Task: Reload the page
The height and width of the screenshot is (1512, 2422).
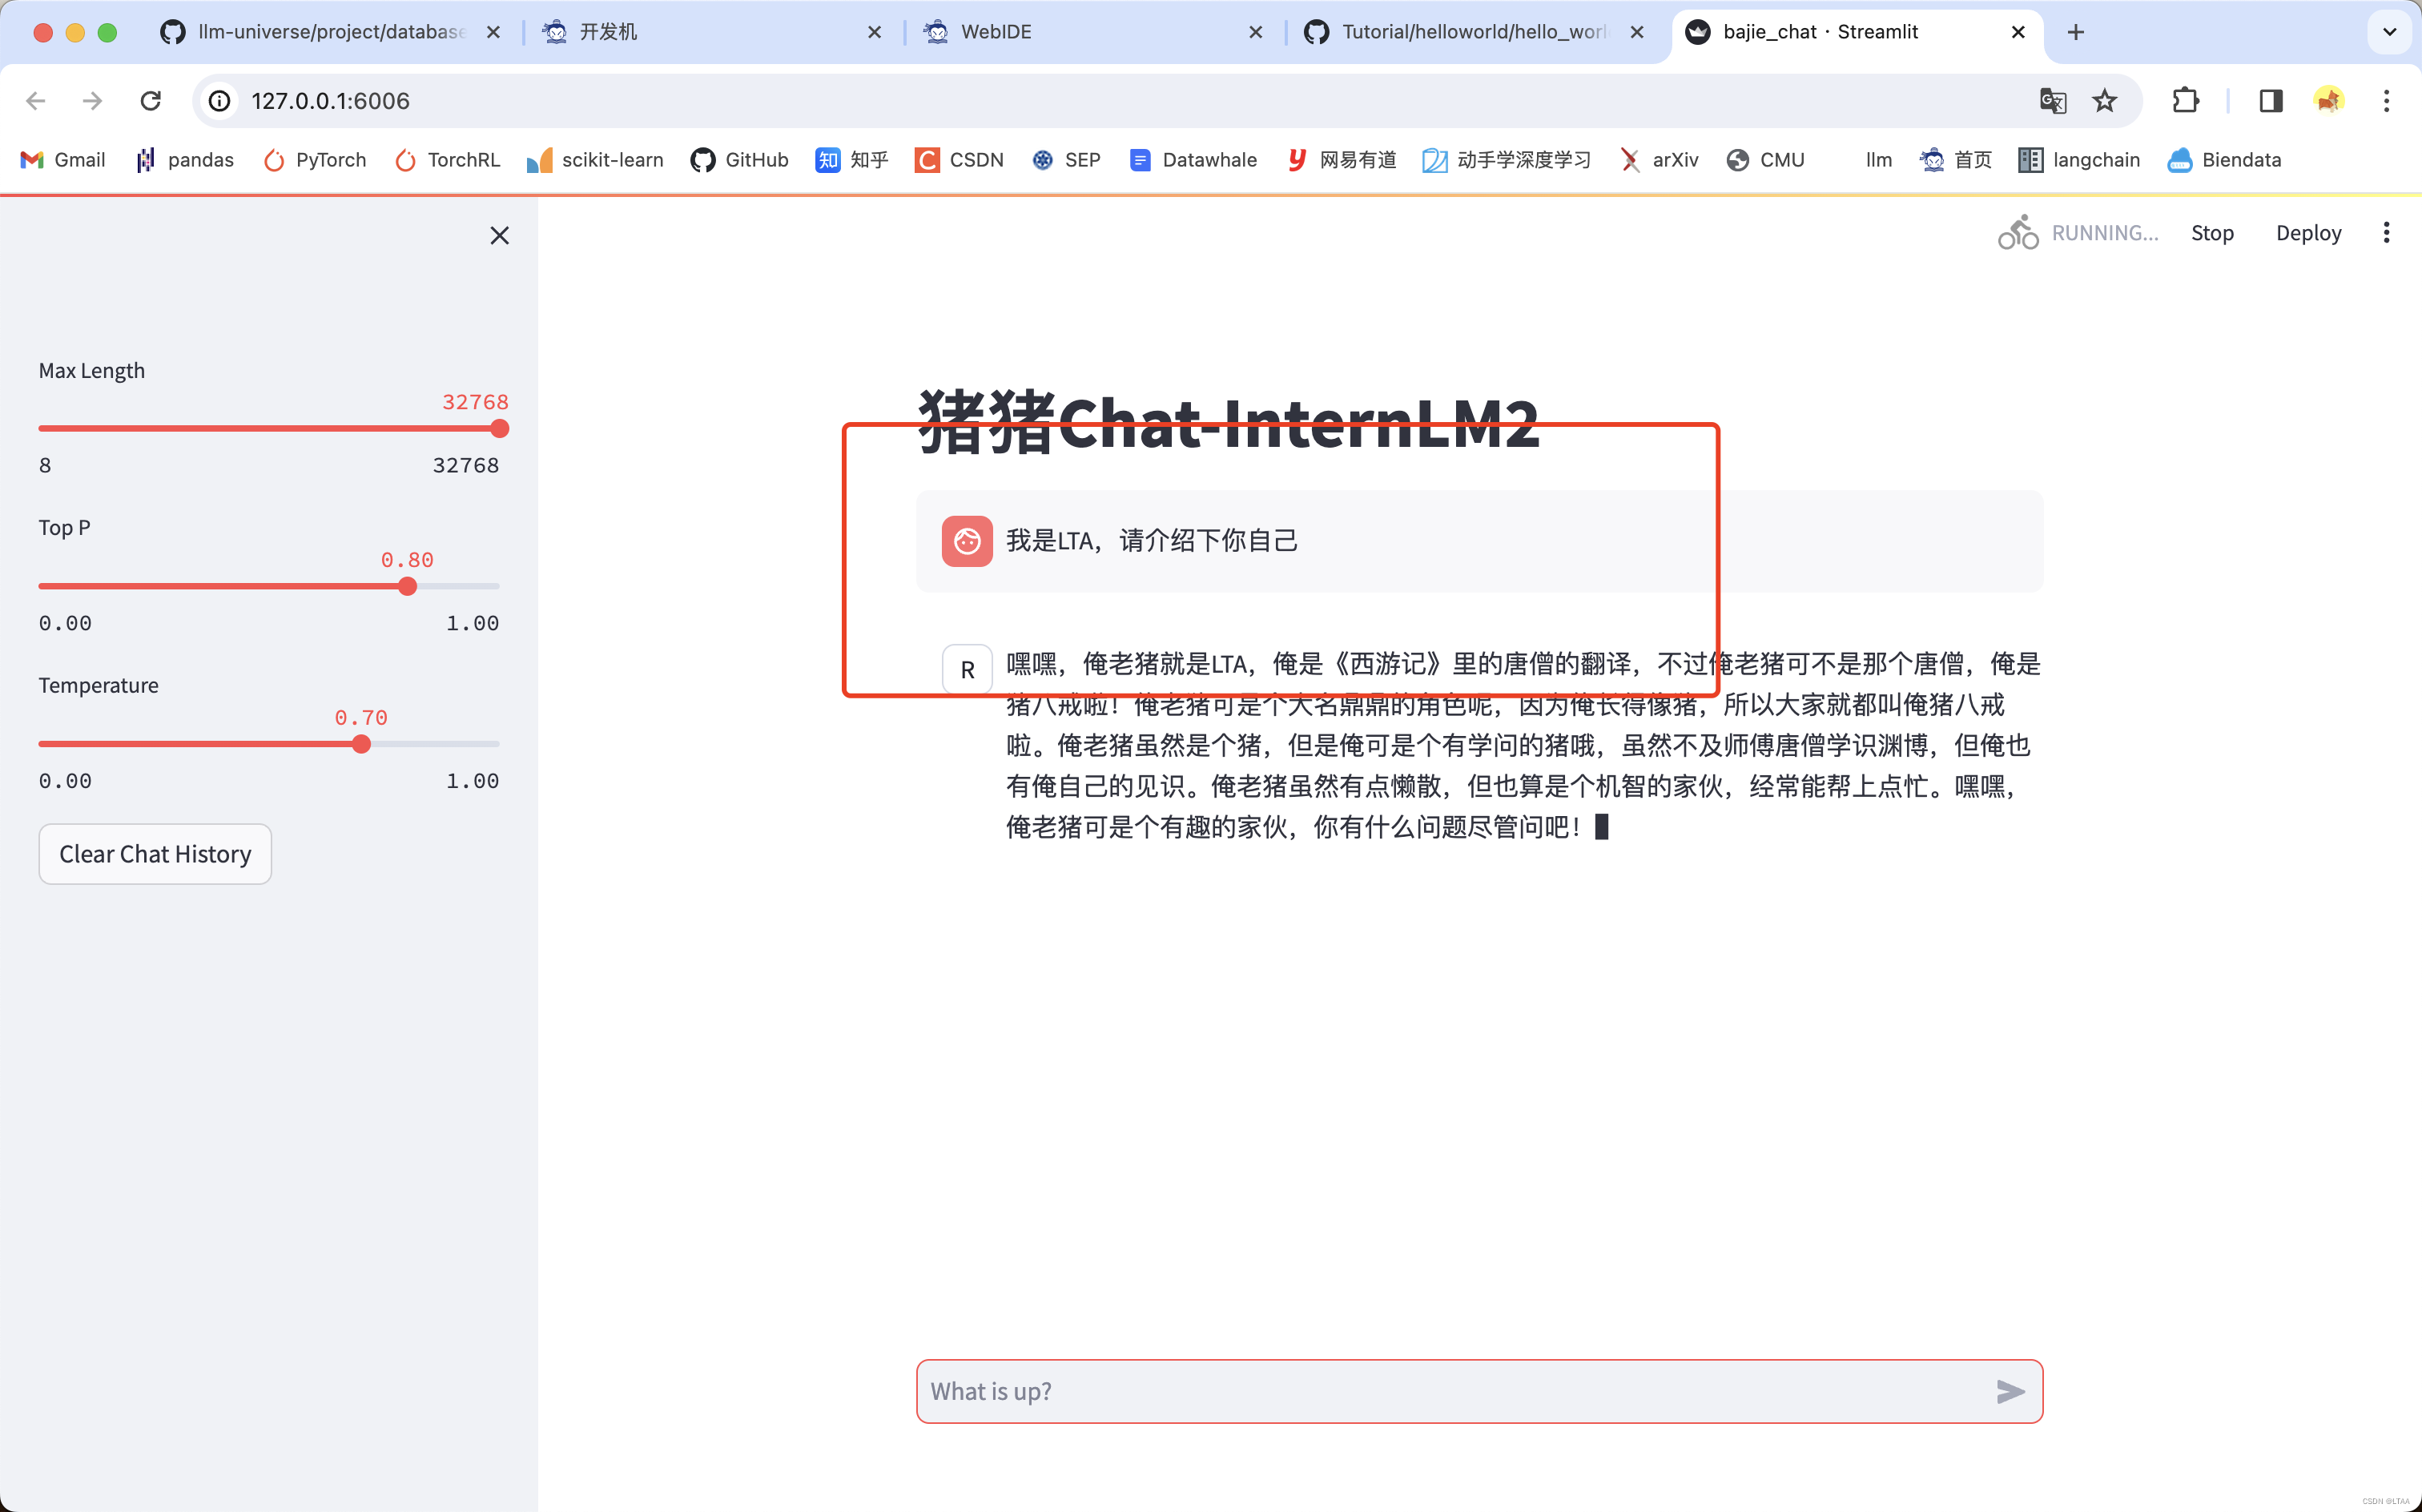Action: click(x=151, y=101)
